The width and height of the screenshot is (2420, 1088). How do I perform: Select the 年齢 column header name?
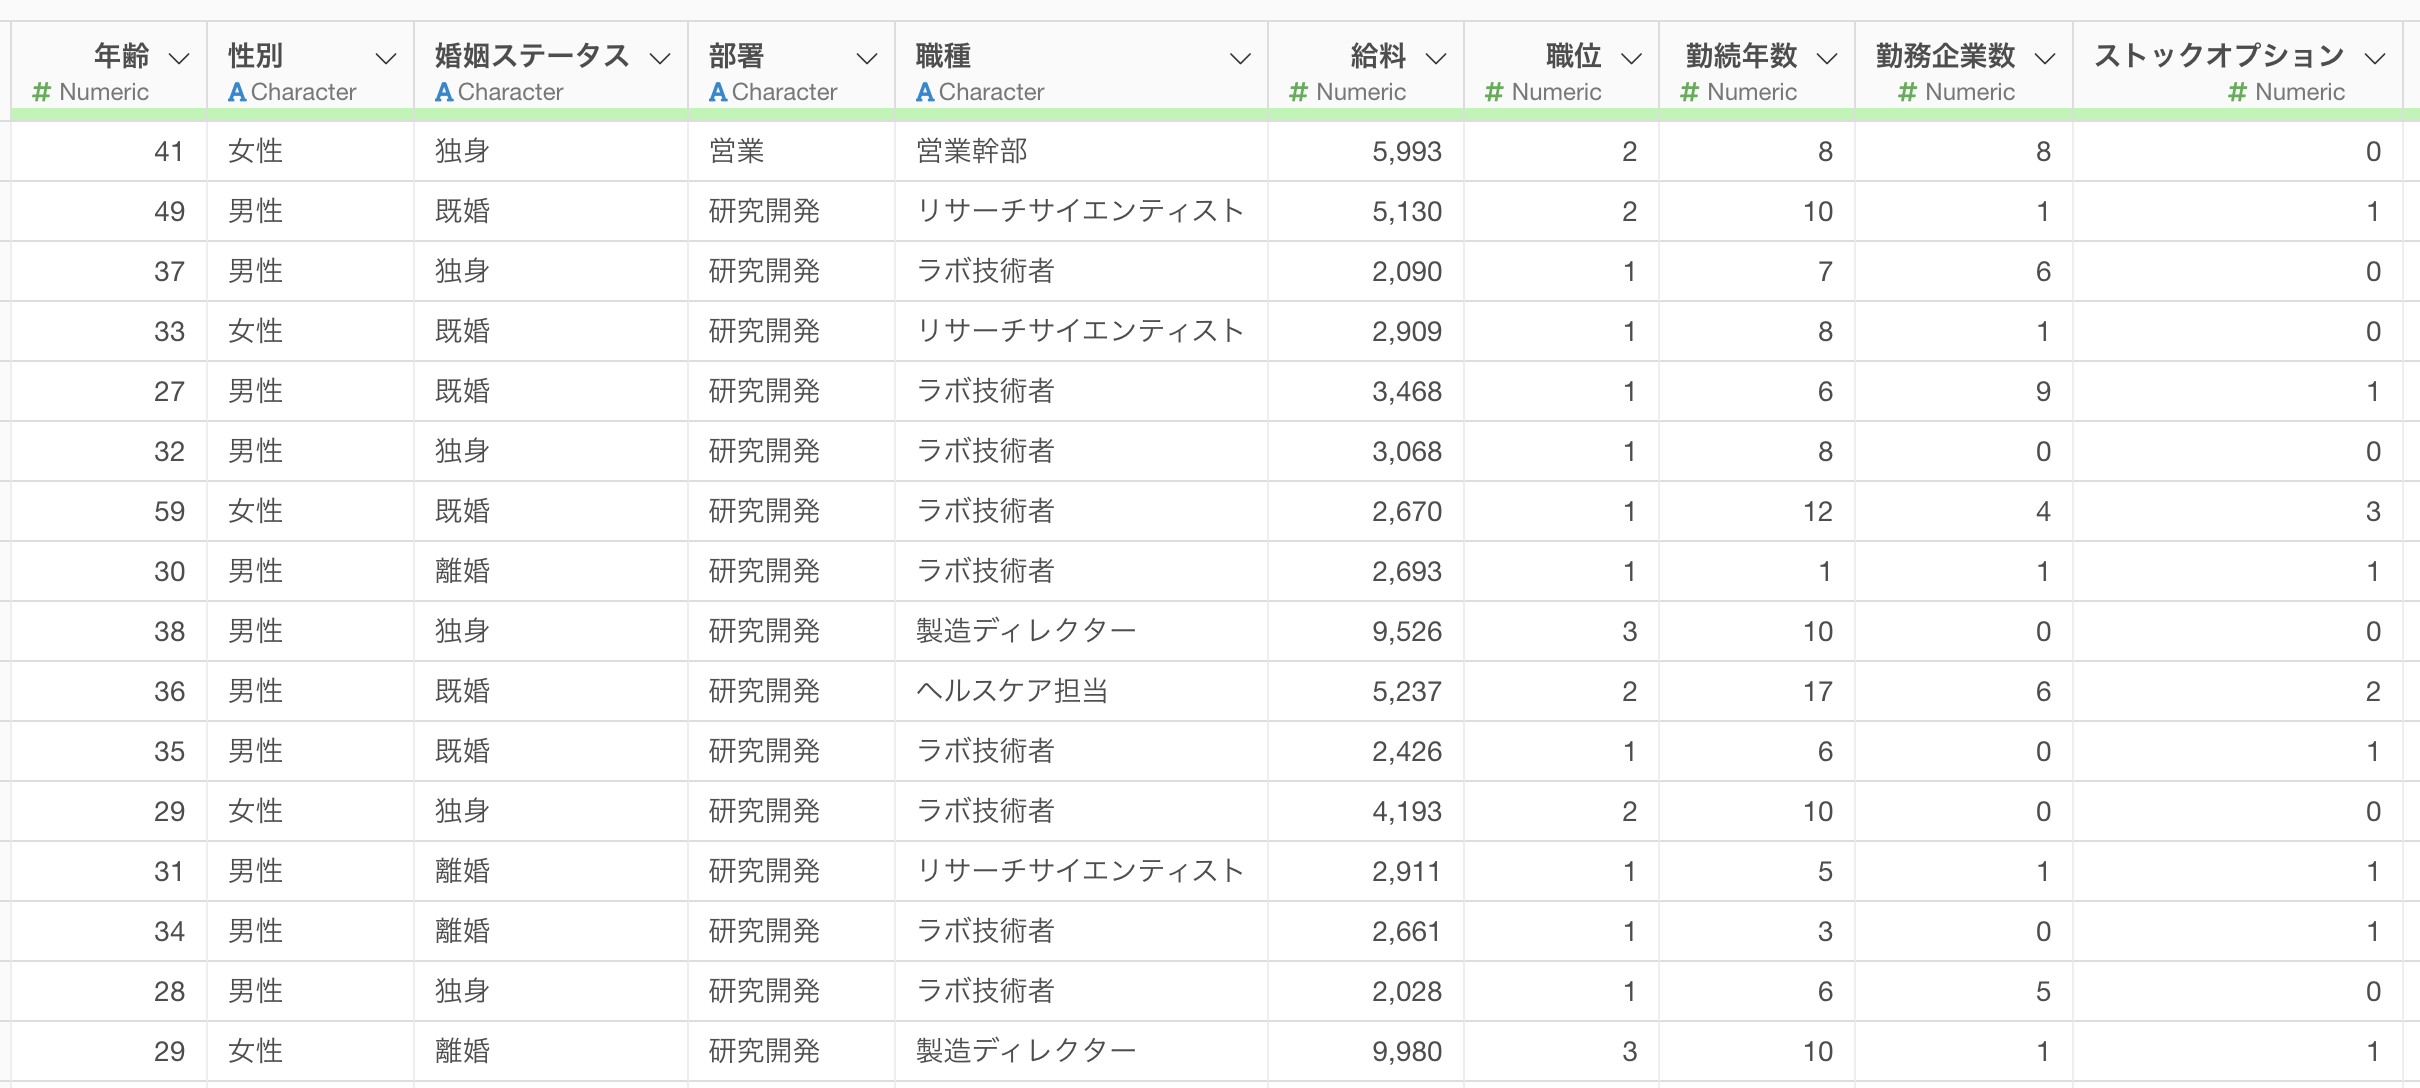click(x=122, y=56)
